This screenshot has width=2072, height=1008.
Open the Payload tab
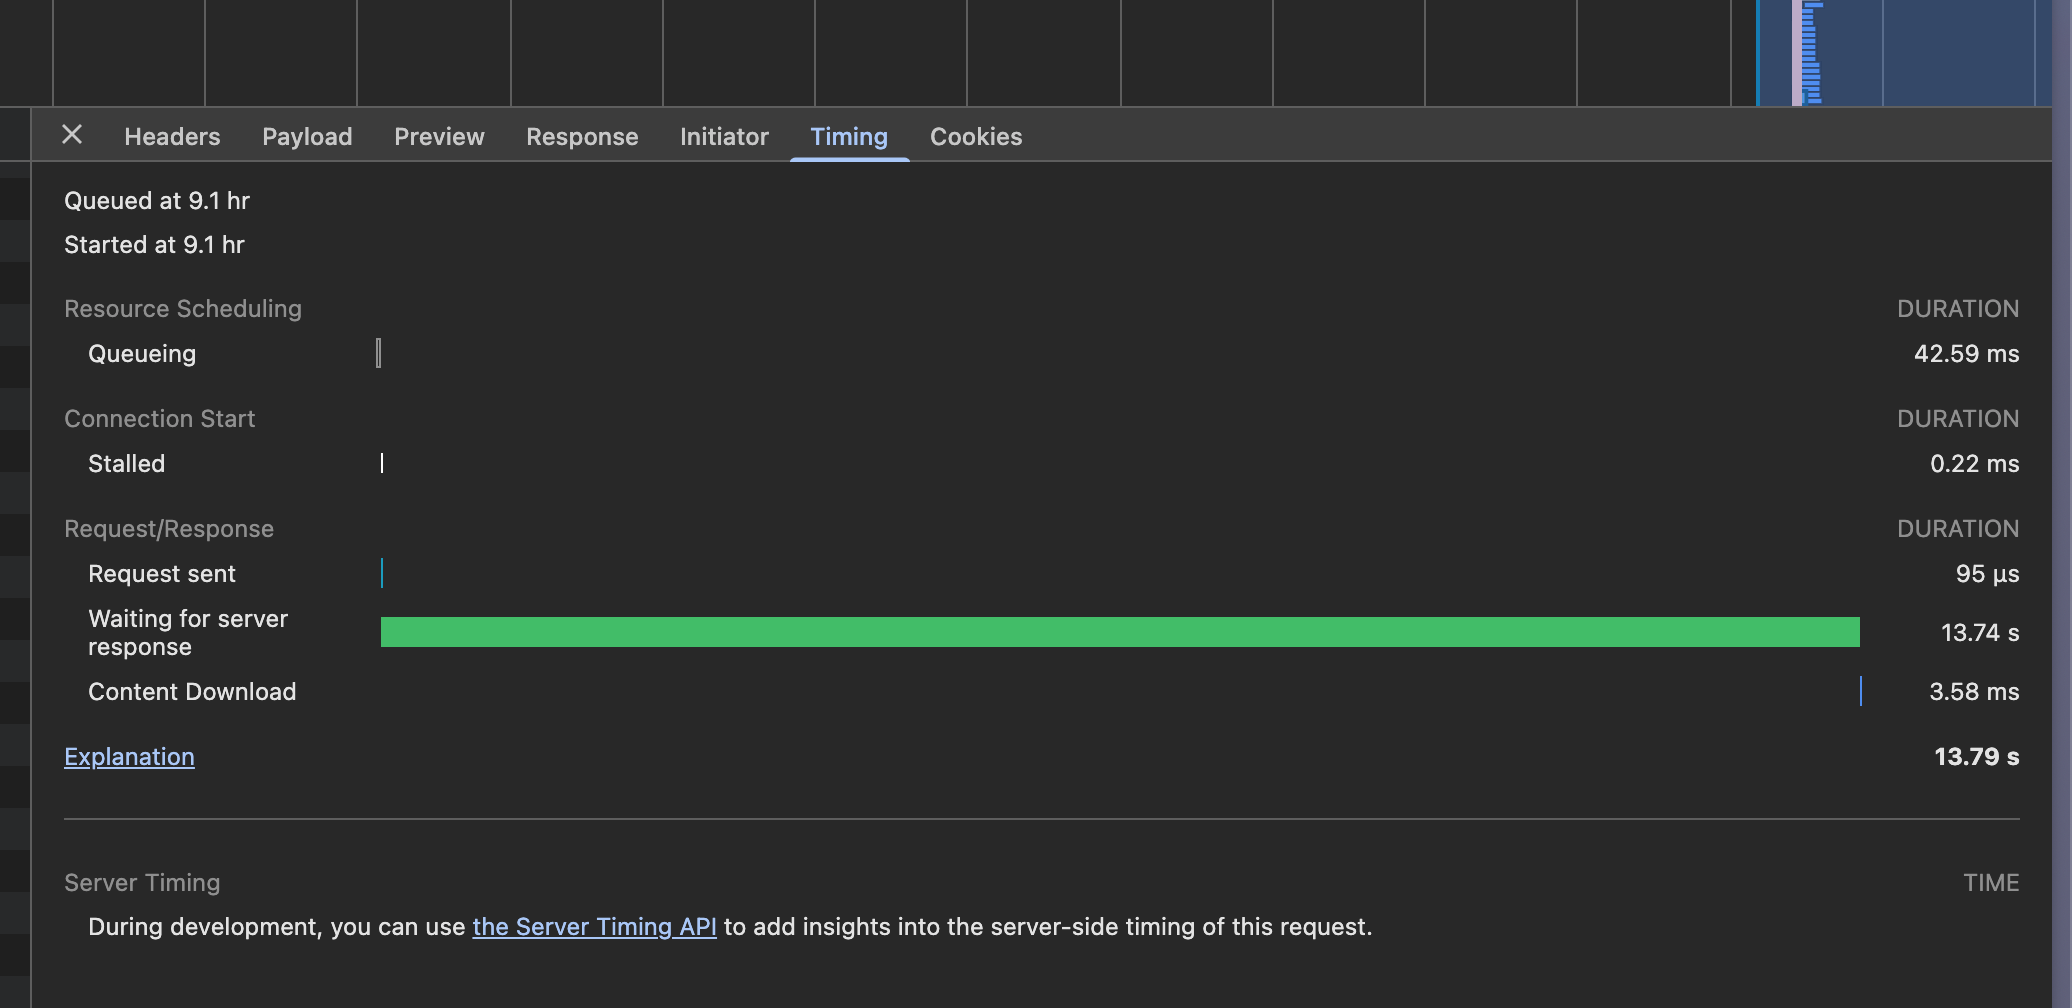pos(307,137)
